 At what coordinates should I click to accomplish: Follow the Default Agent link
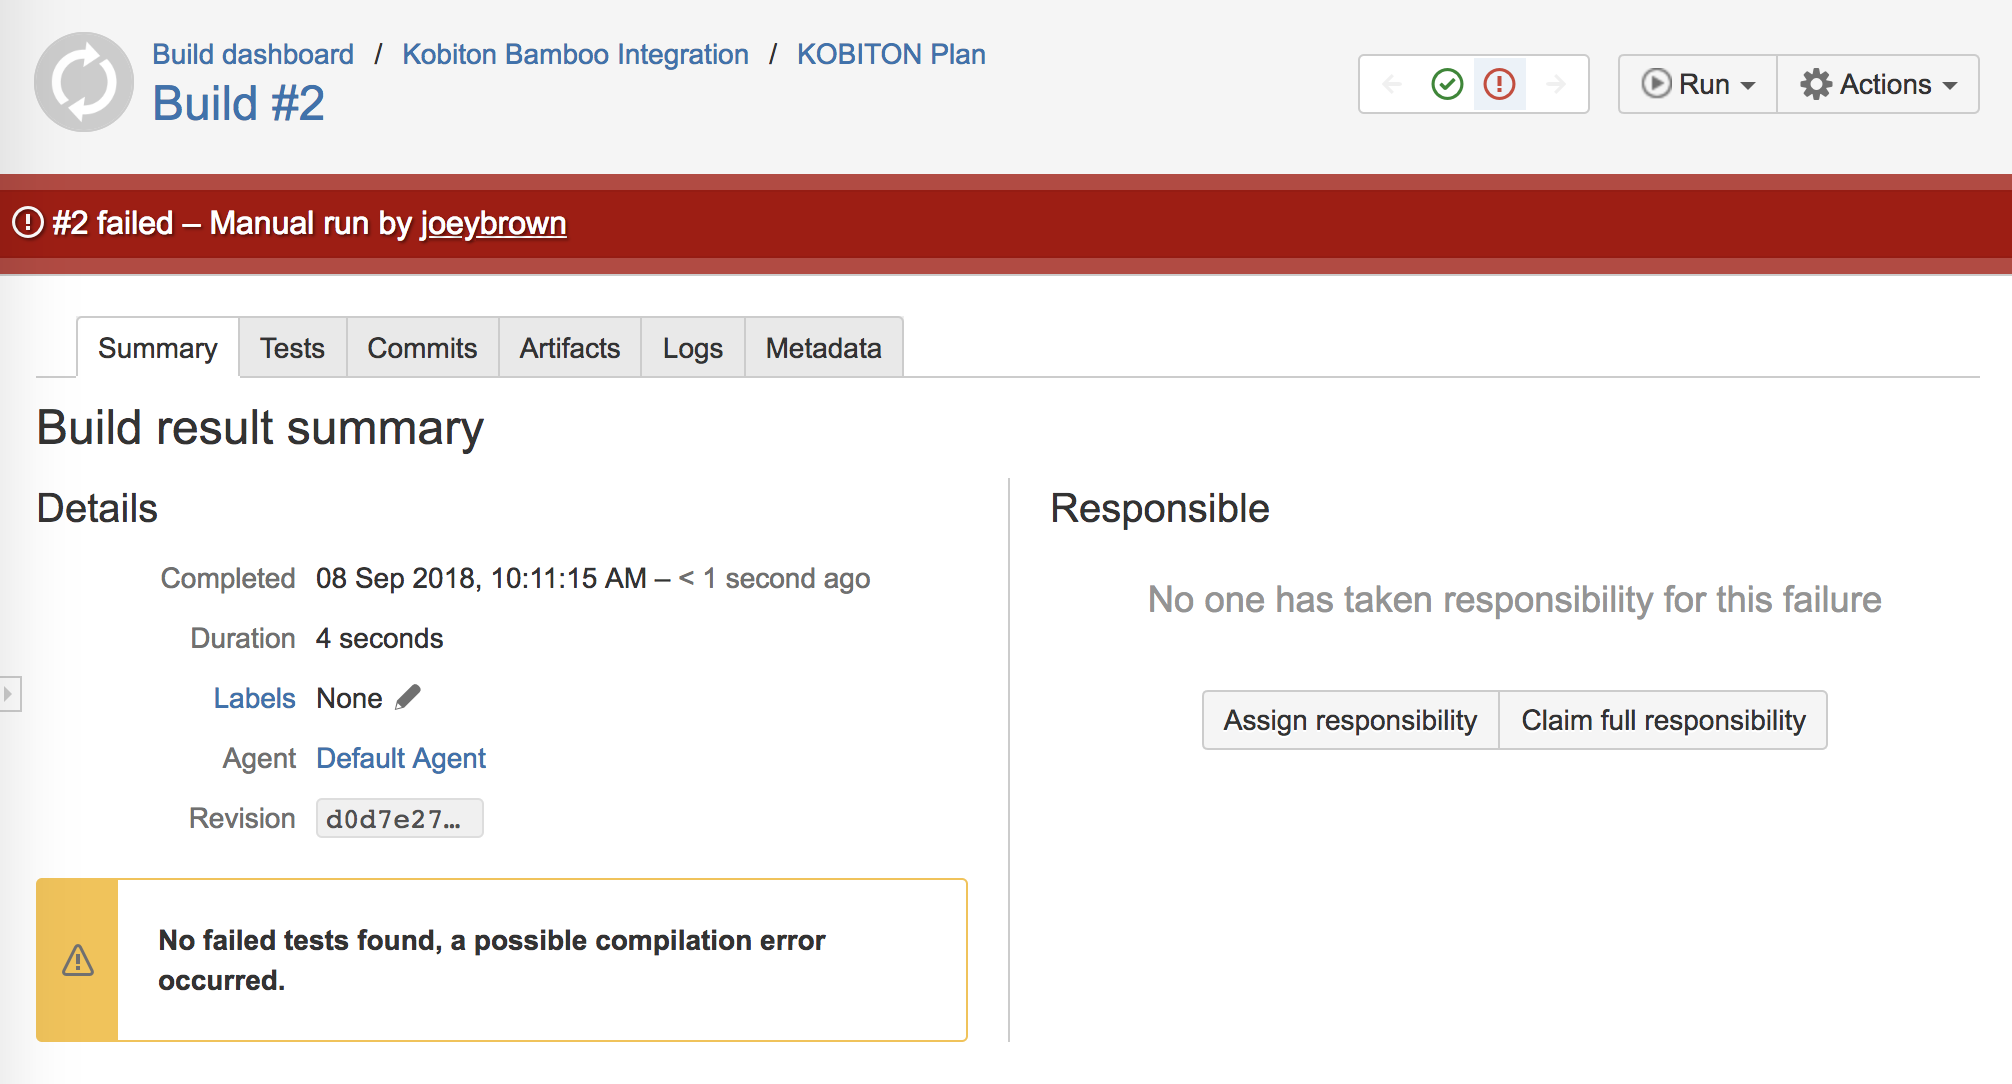(401, 758)
